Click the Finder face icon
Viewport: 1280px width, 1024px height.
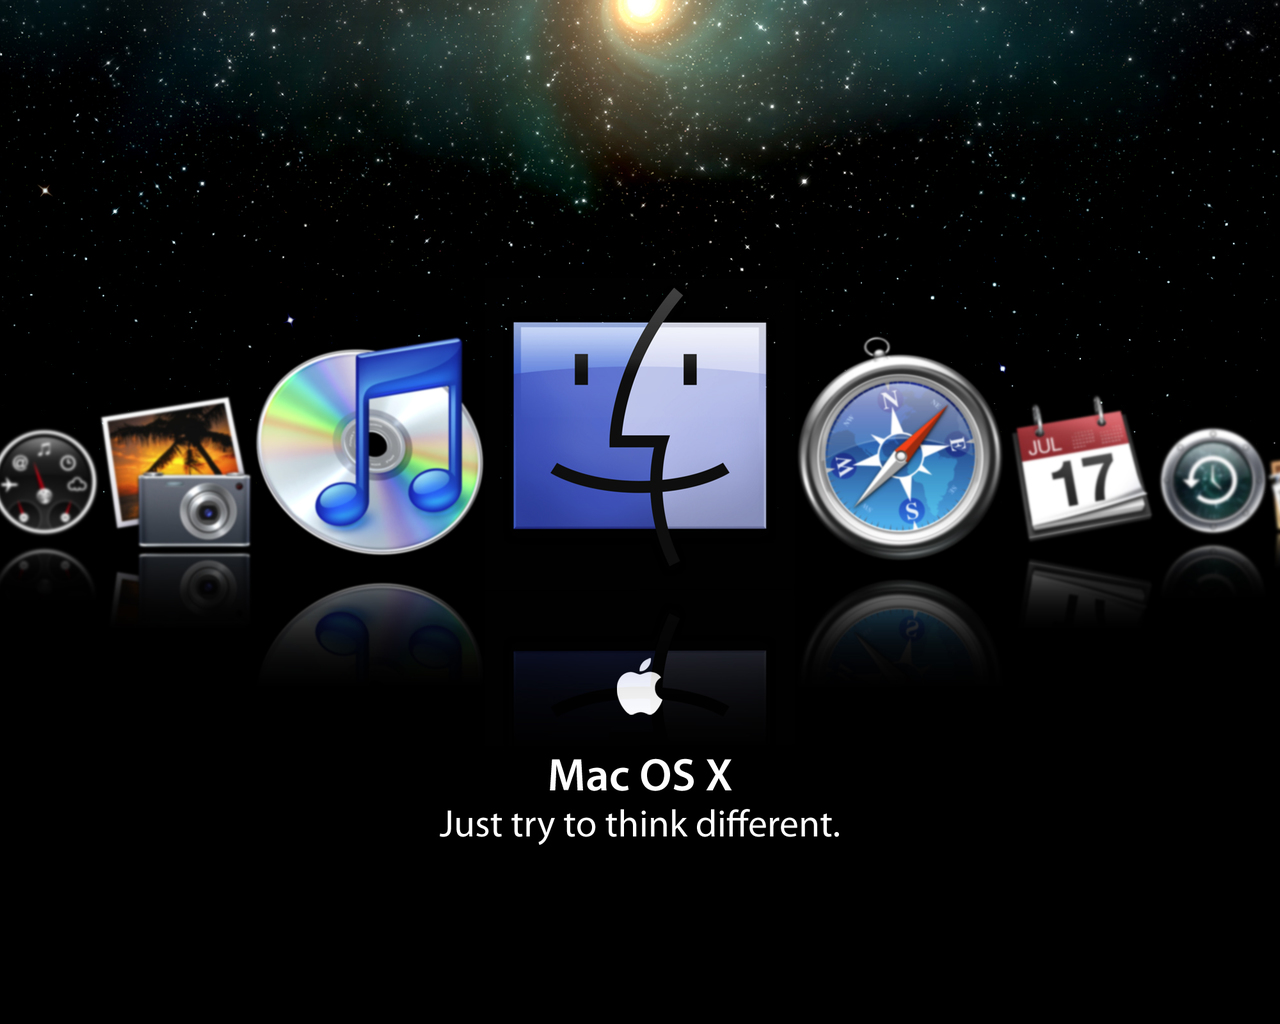[640, 426]
